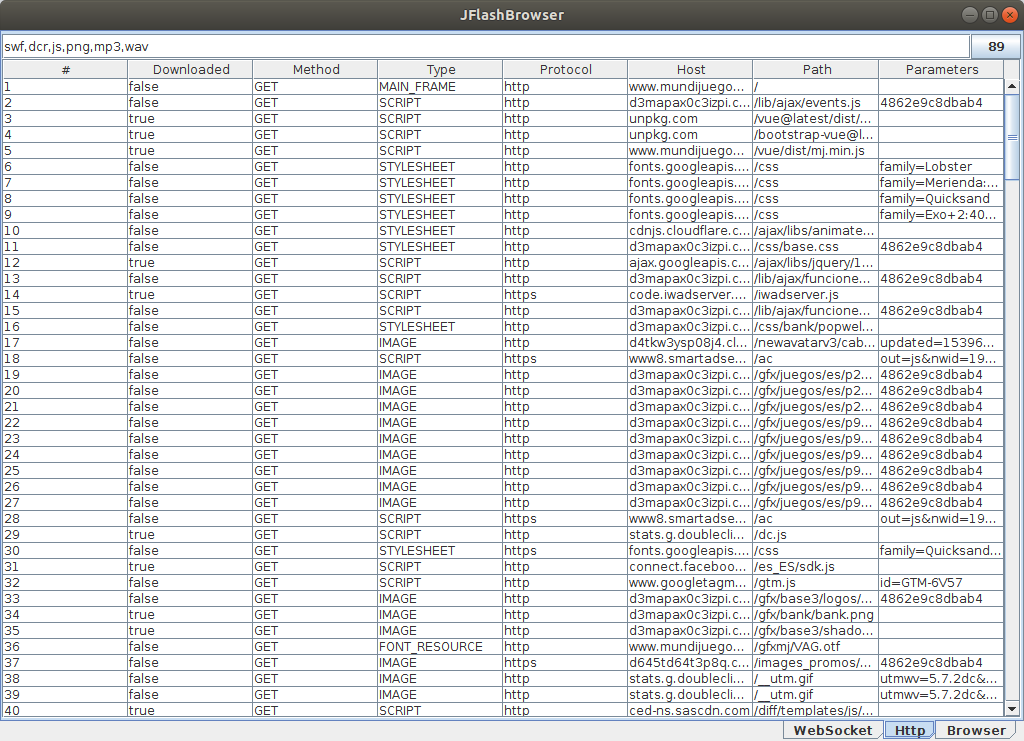Maximize the JFlashBrowser window
The image size is (1024, 741).
pos(989,14)
